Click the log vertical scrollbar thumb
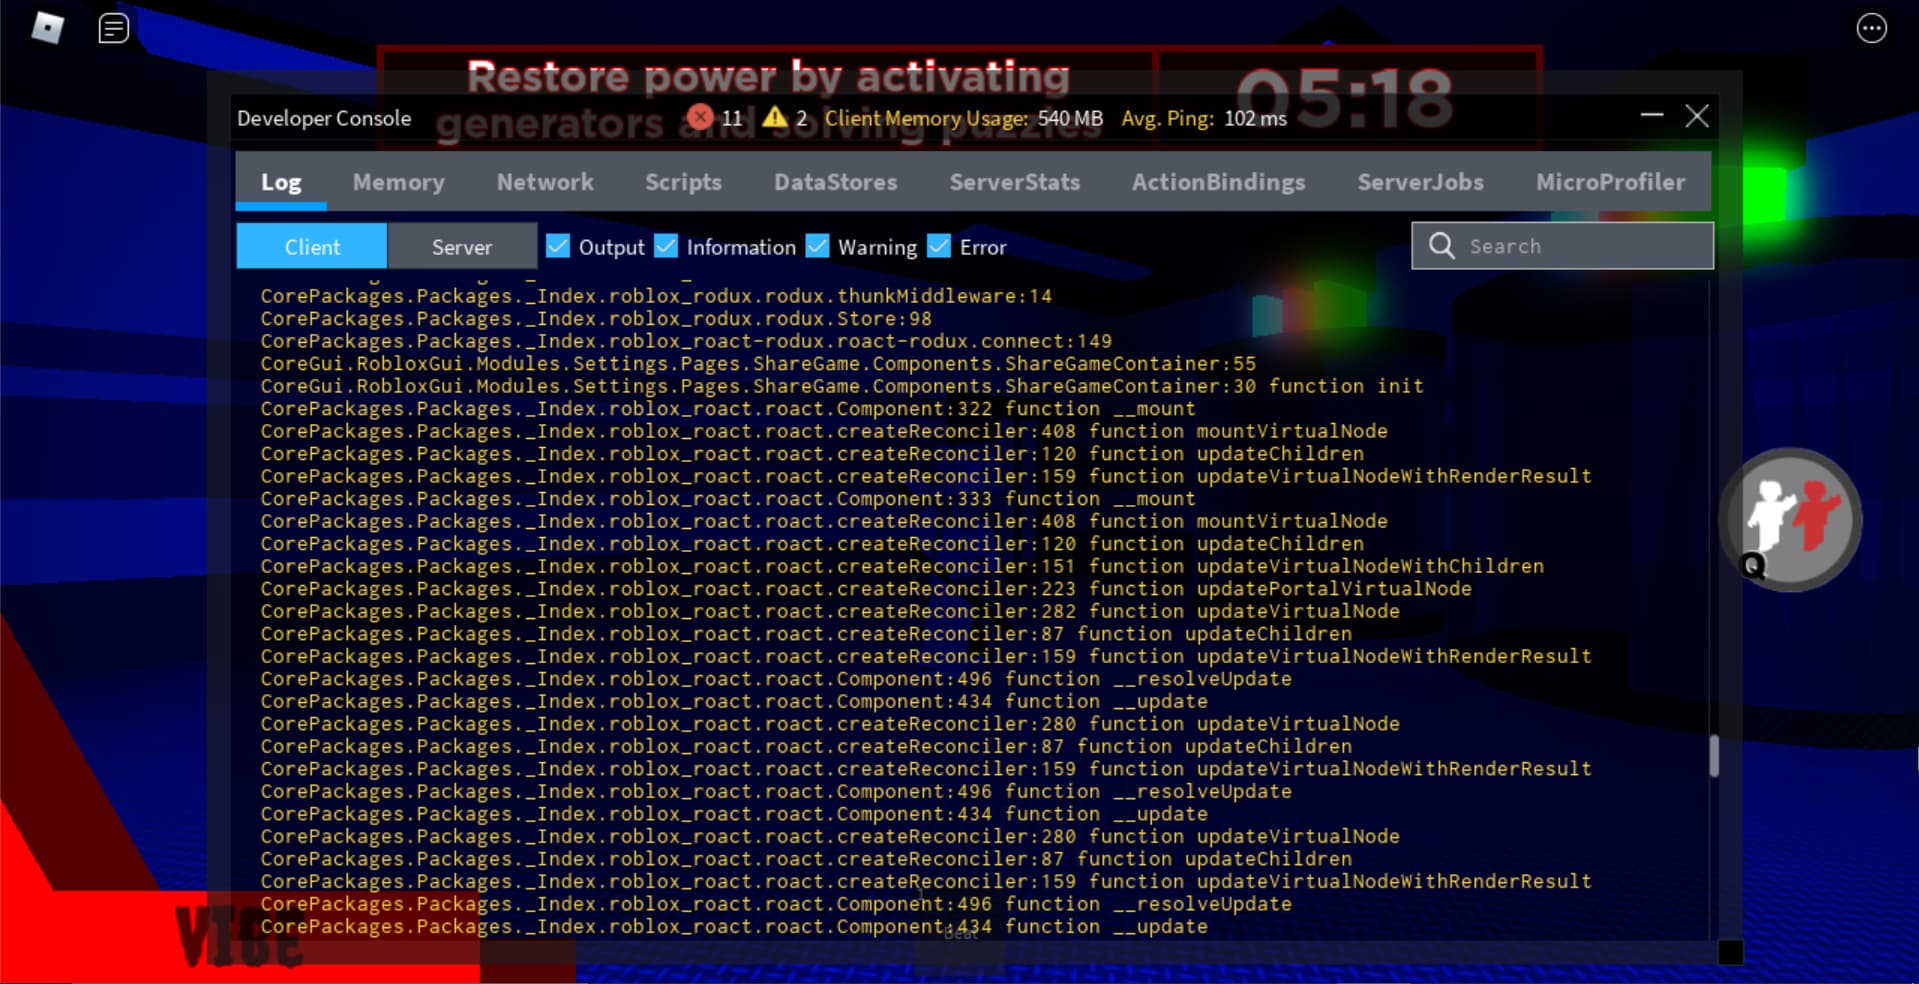 (1714, 756)
